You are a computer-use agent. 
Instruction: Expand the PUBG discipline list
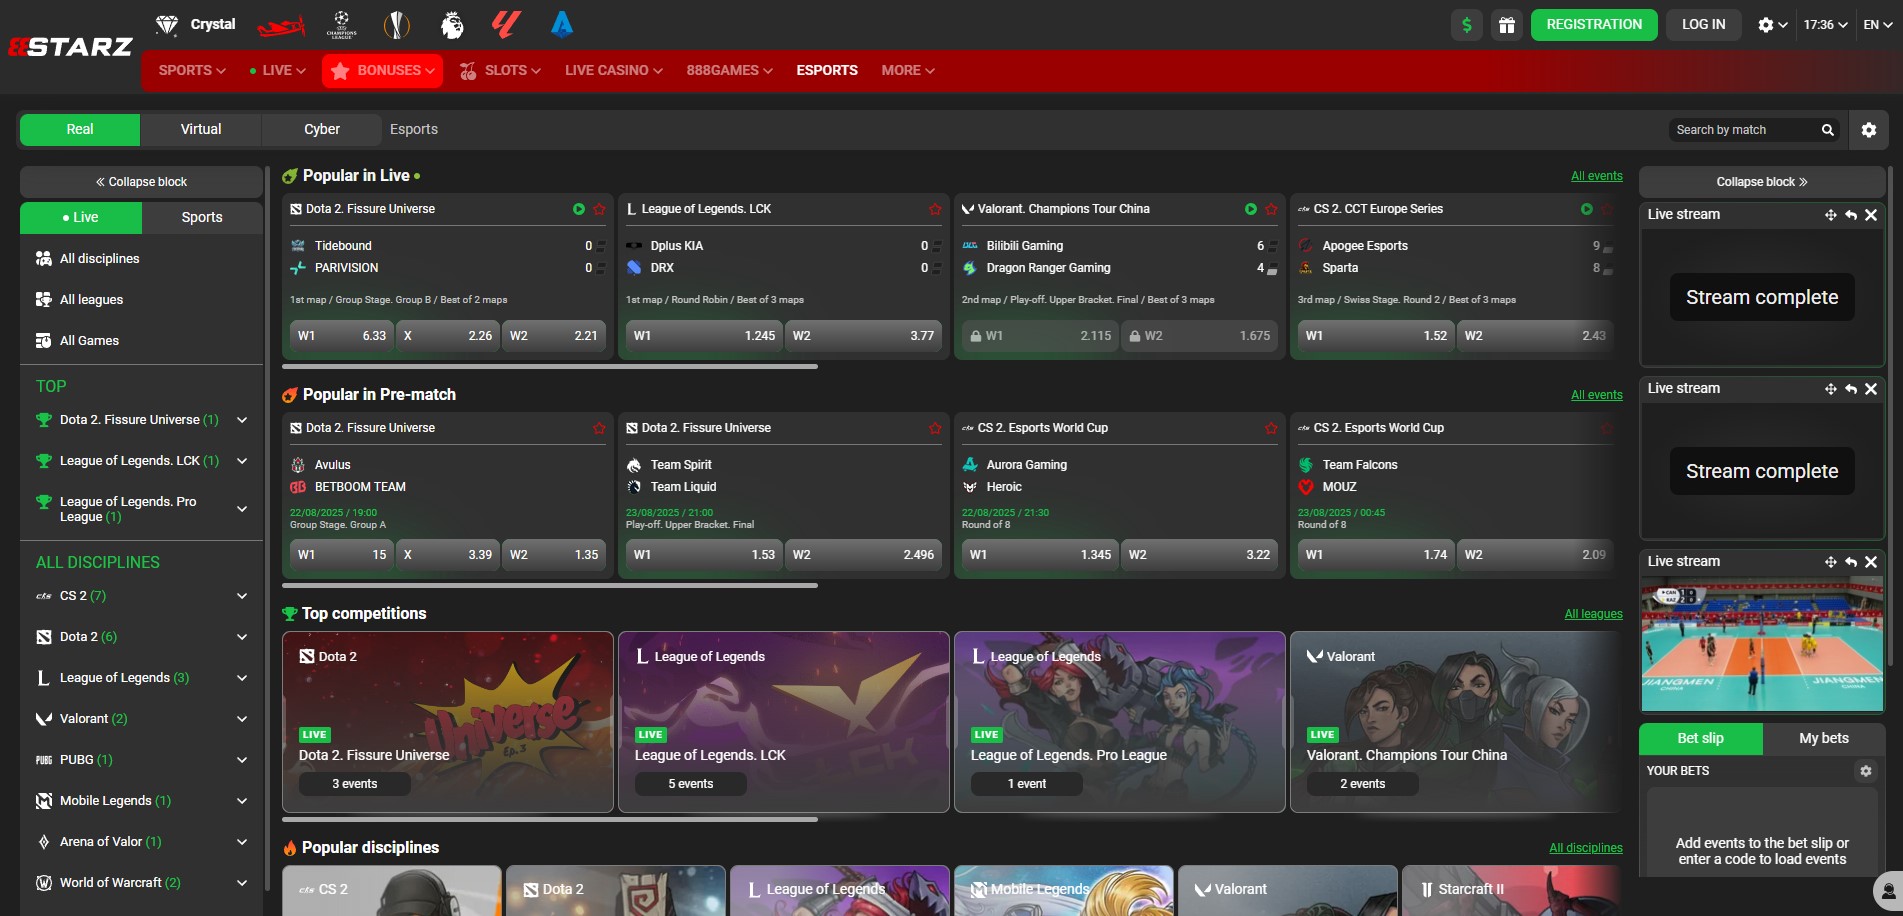click(x=242, y=760)
